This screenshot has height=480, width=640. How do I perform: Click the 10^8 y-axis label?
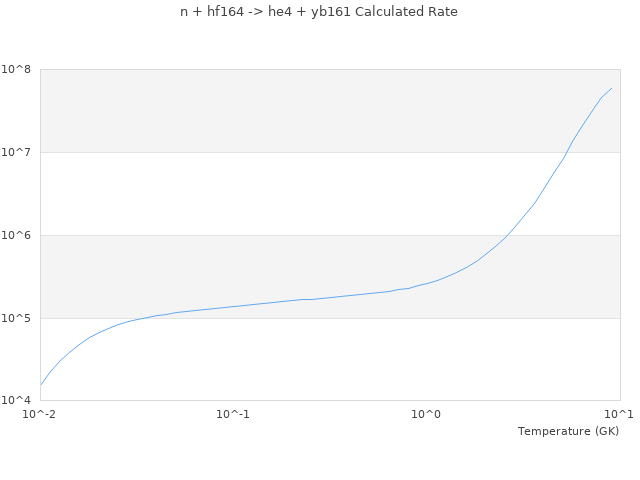17,70
